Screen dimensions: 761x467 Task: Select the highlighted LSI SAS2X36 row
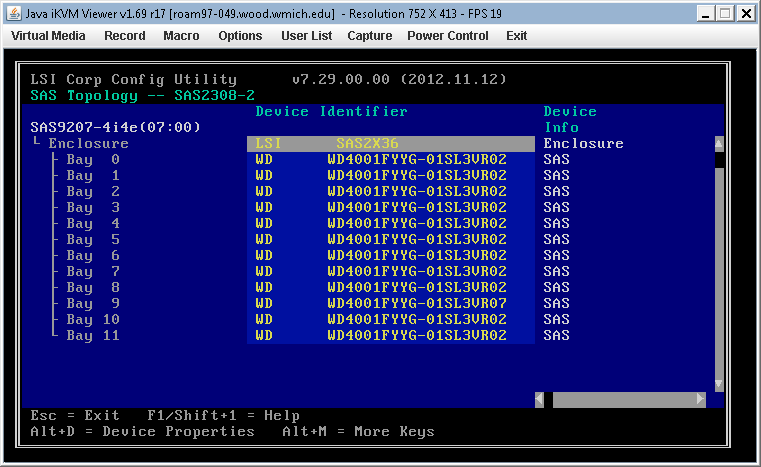[x=391, y=144]
